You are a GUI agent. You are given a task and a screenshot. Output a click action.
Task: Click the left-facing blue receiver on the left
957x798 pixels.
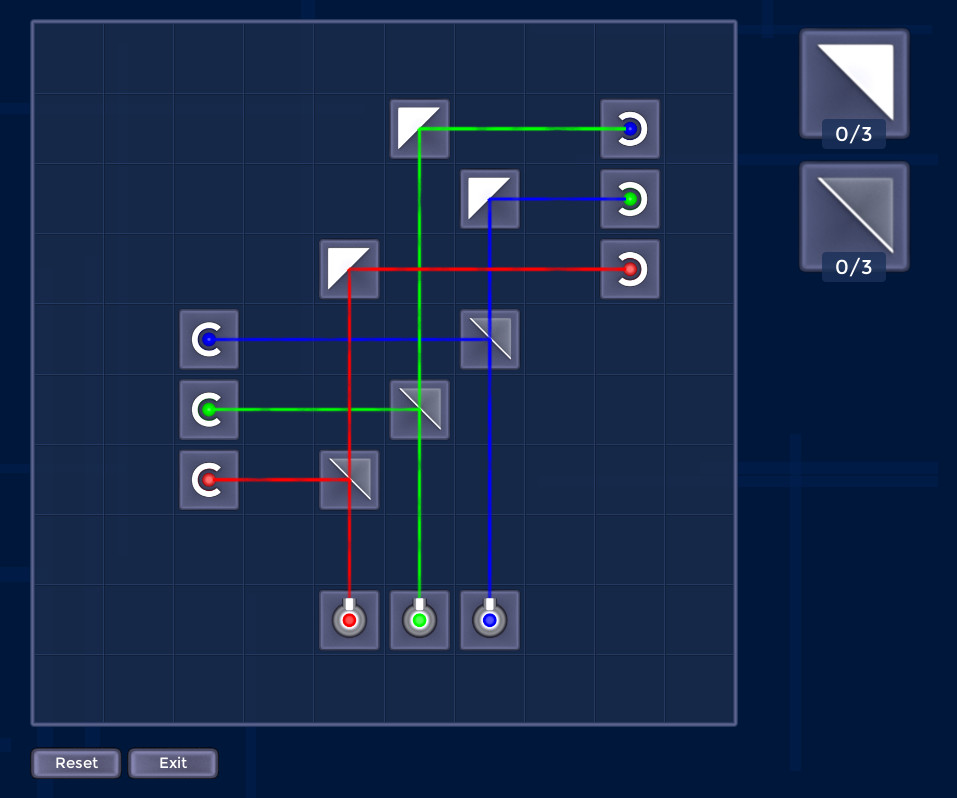[208, 340]
